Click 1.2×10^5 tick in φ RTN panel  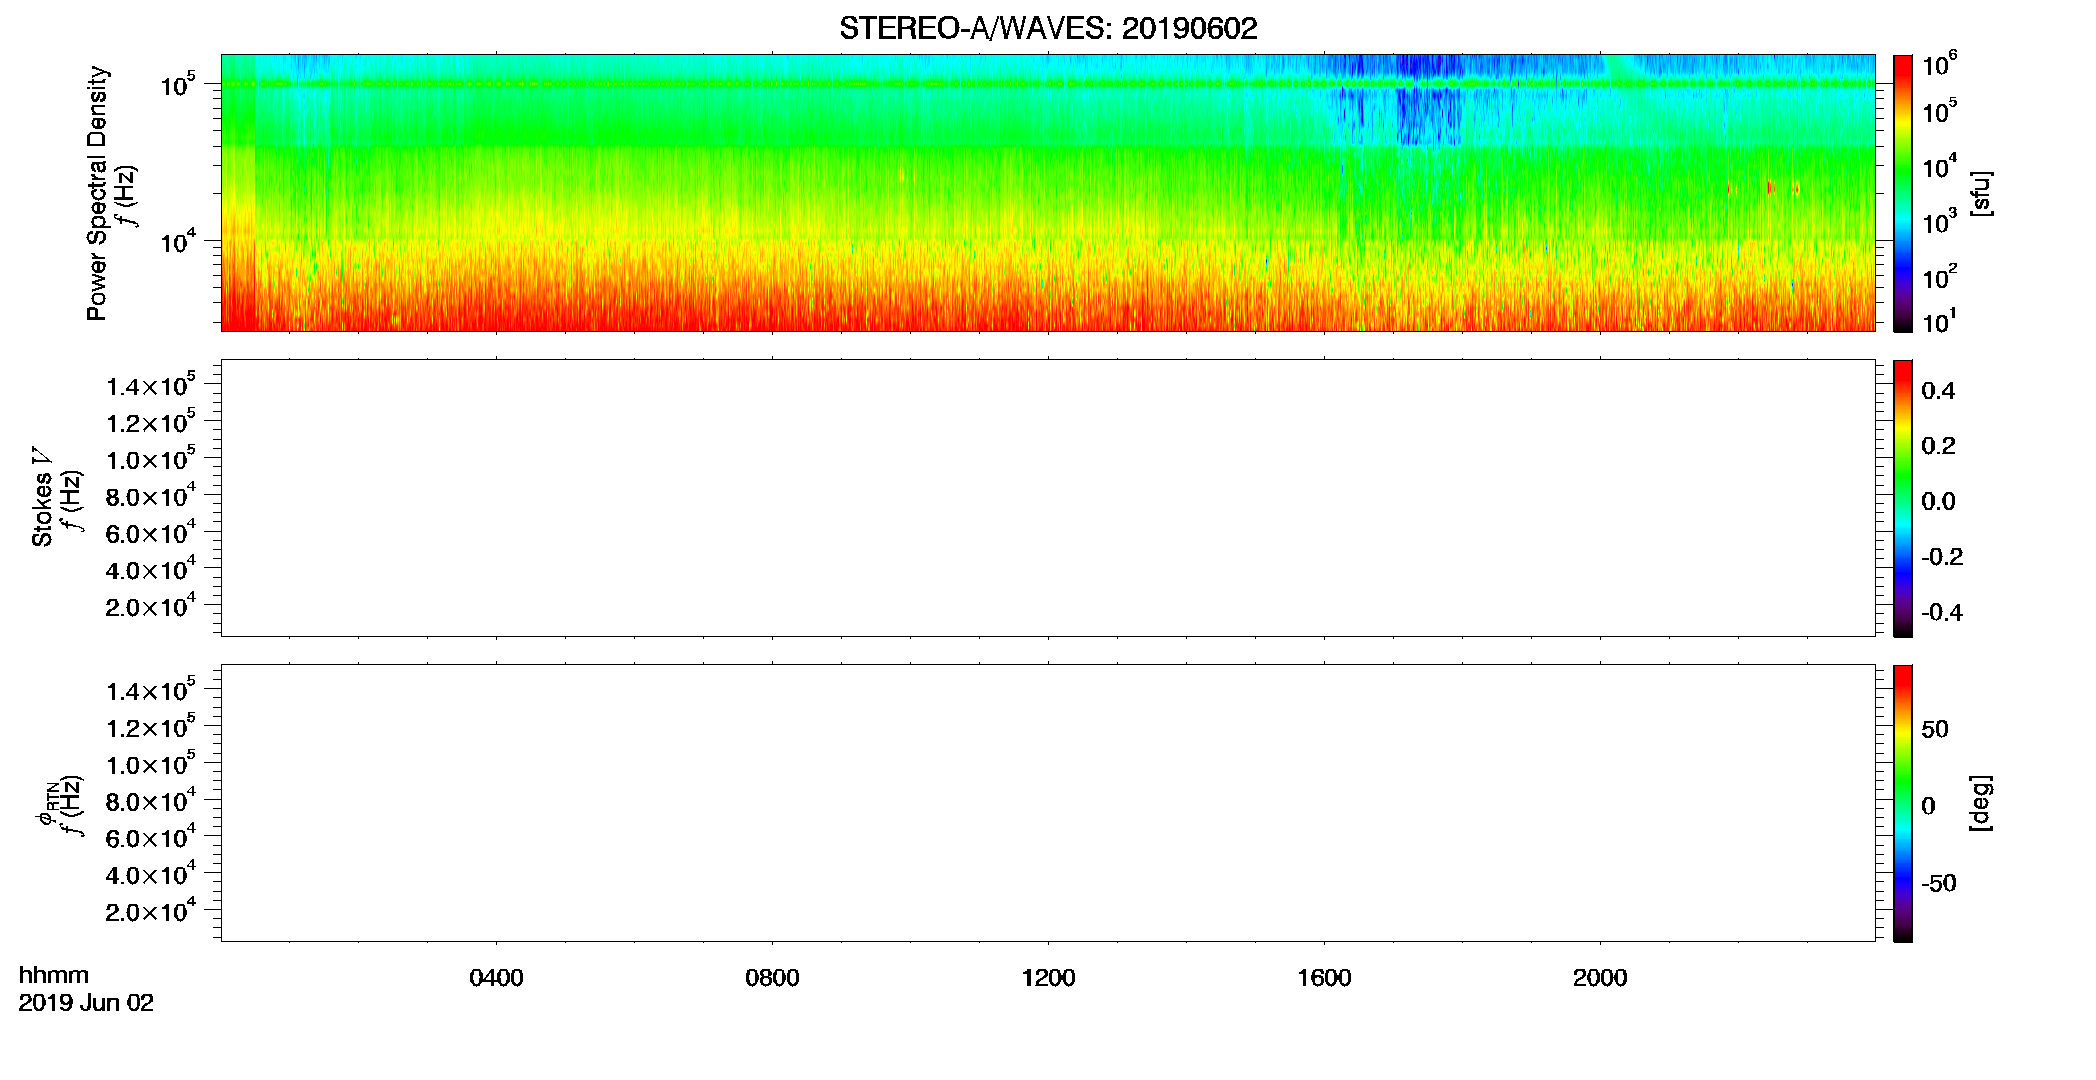pyautogui.click(x=150, y=727)
